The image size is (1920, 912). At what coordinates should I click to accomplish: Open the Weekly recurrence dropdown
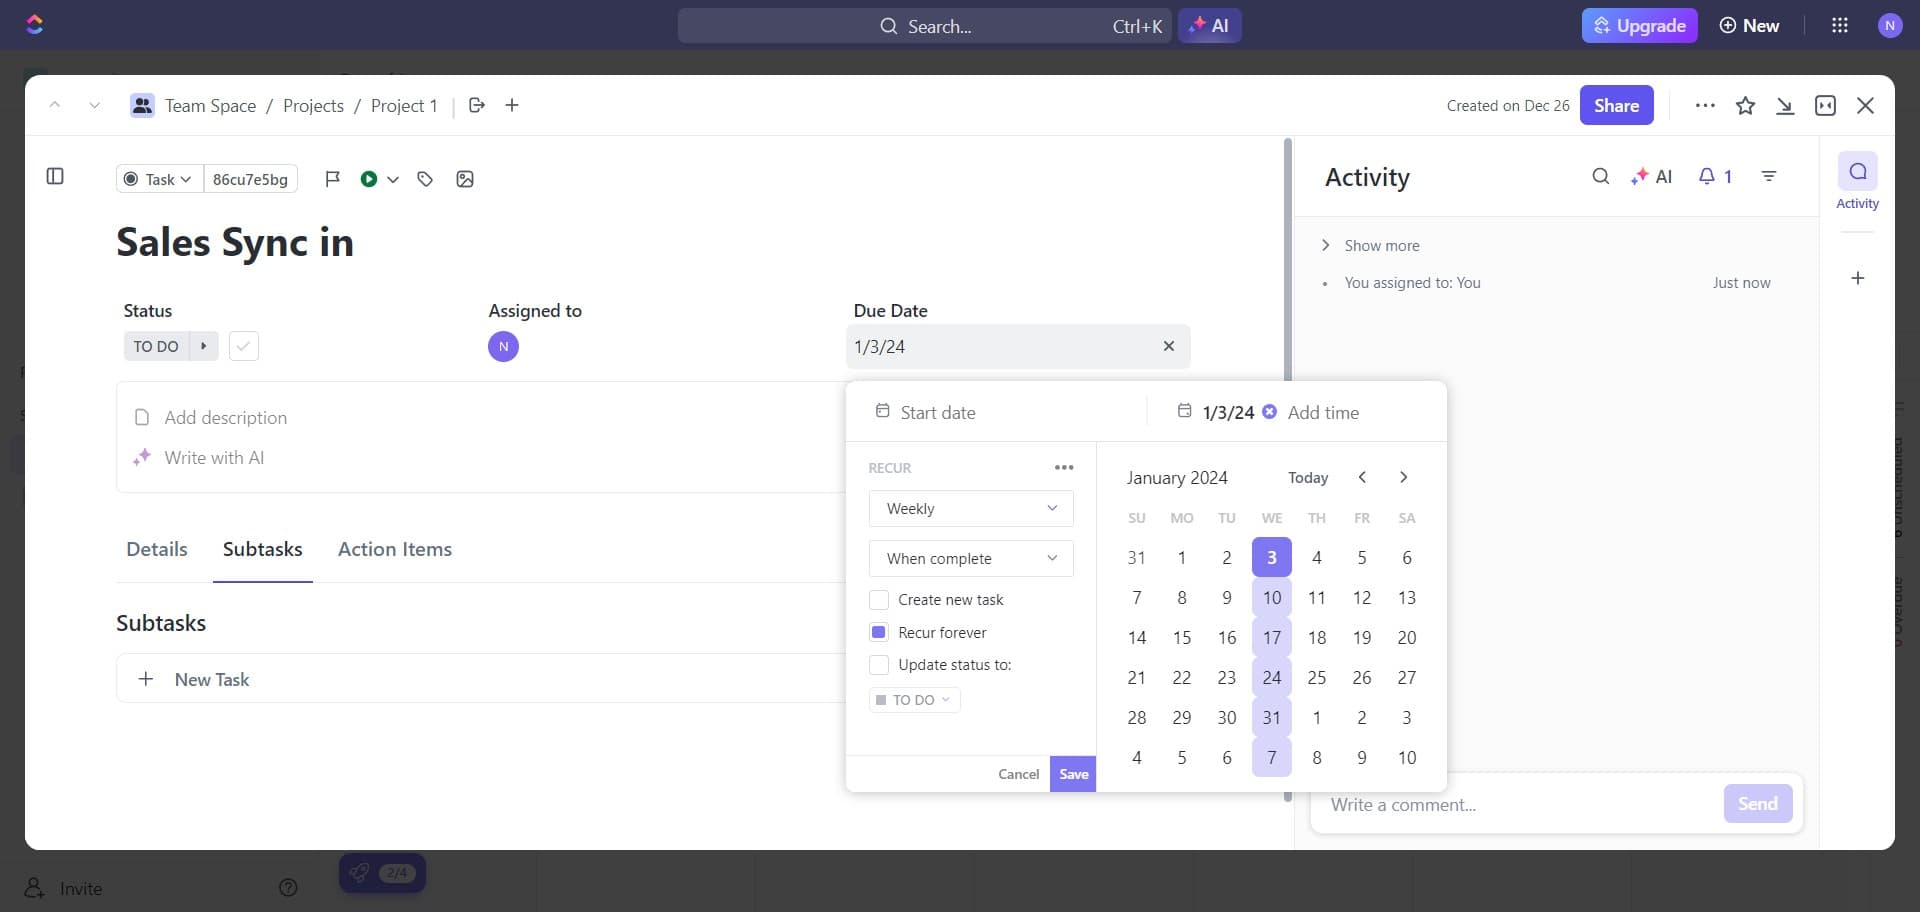tap(970, 509)
